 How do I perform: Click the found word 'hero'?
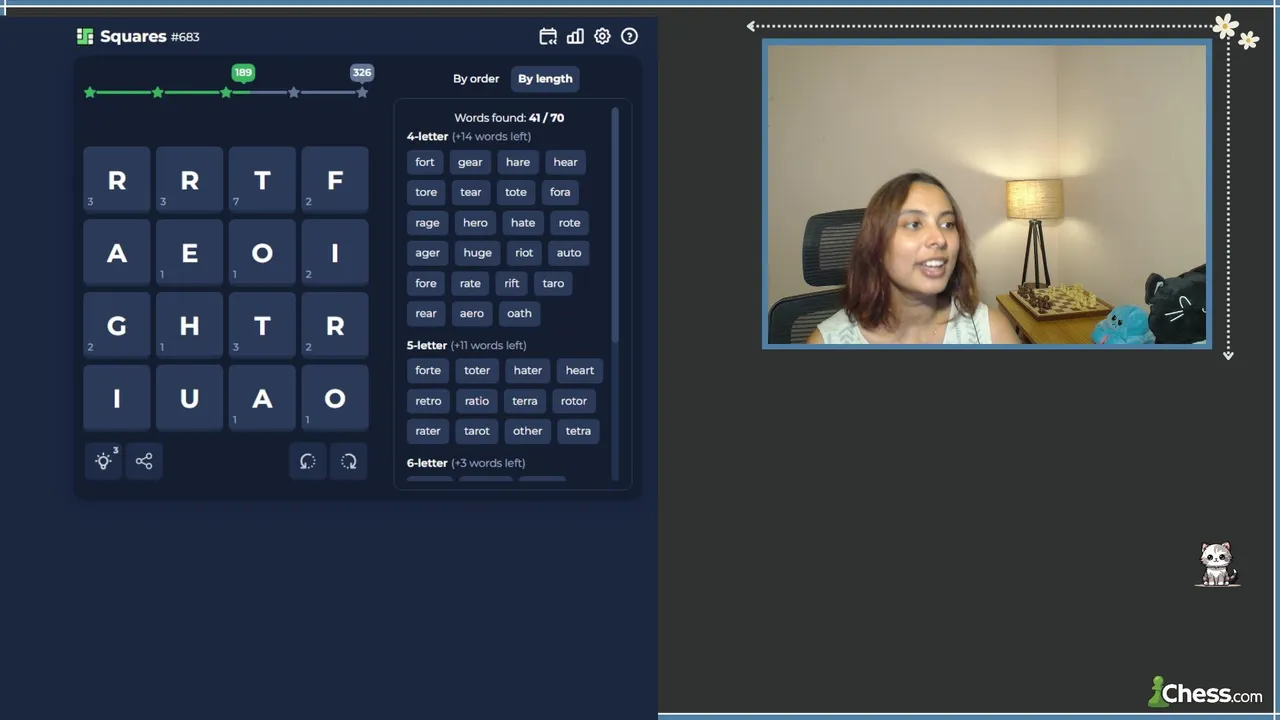click(475, 223)
